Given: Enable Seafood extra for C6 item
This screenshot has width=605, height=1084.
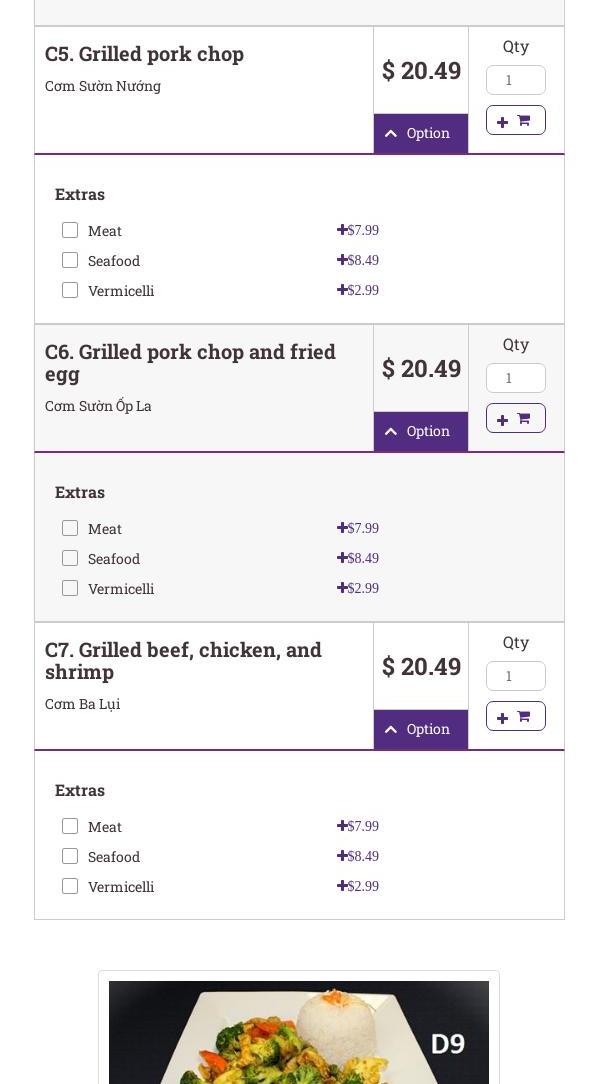Looking at the screenshot, I should coord(70,558).
